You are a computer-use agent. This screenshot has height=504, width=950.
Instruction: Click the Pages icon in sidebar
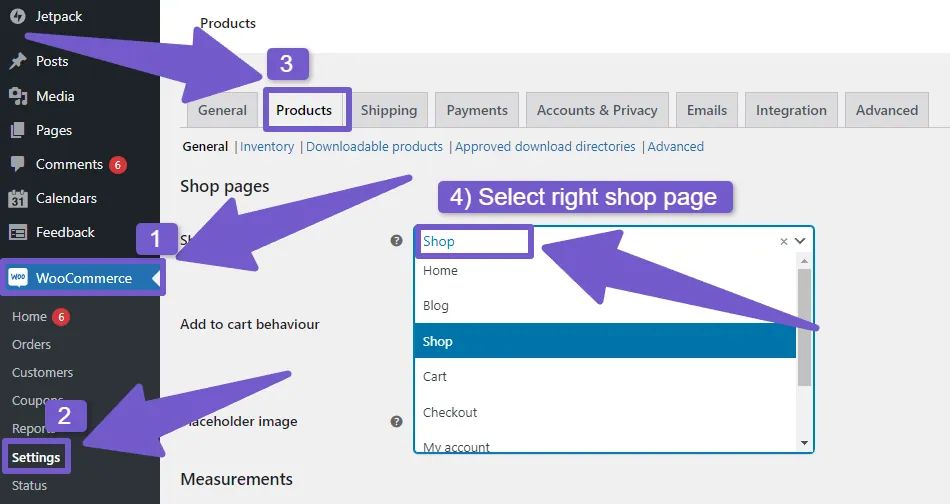18,130
